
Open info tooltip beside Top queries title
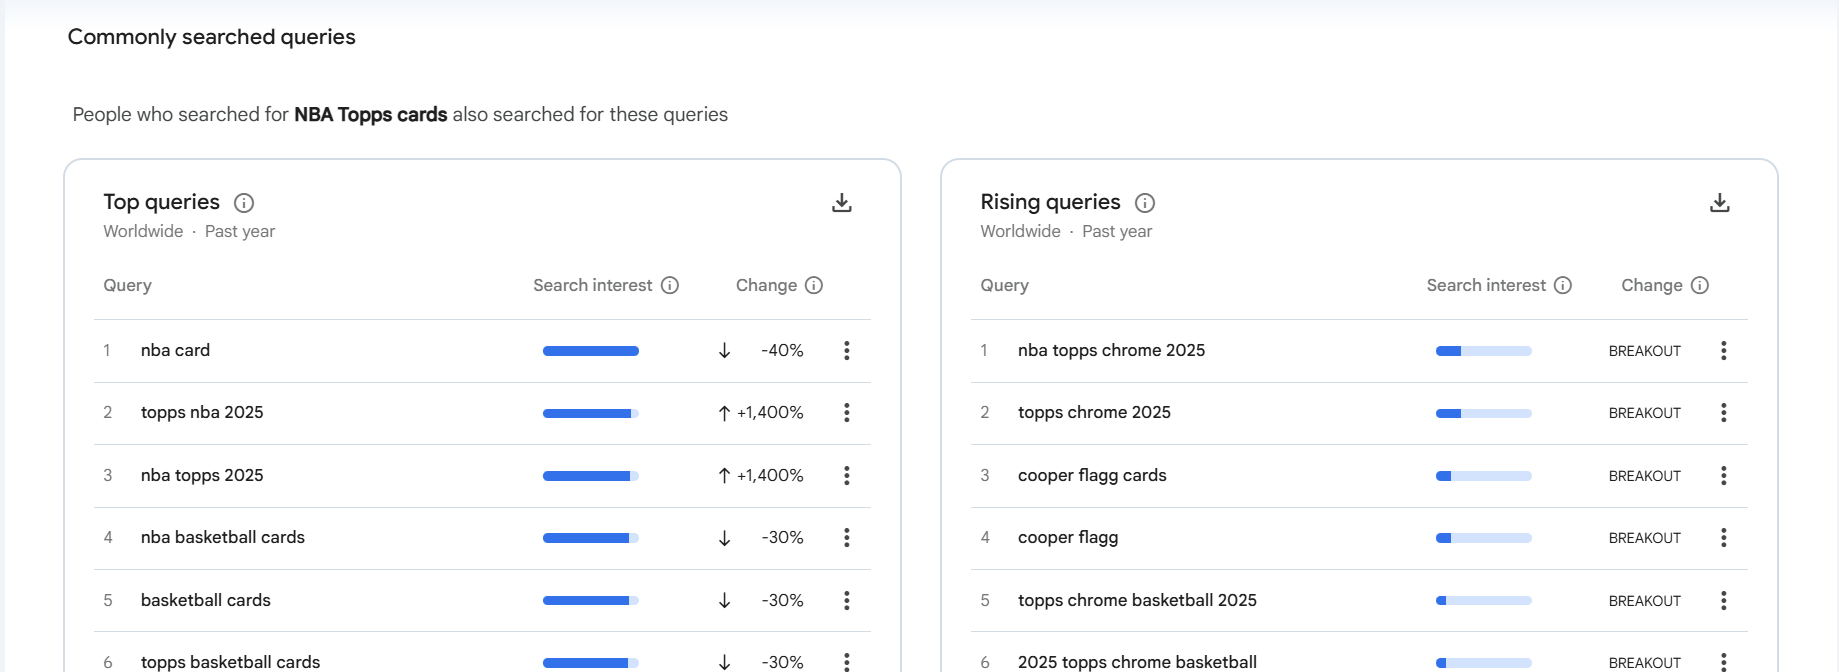point(244,203)
